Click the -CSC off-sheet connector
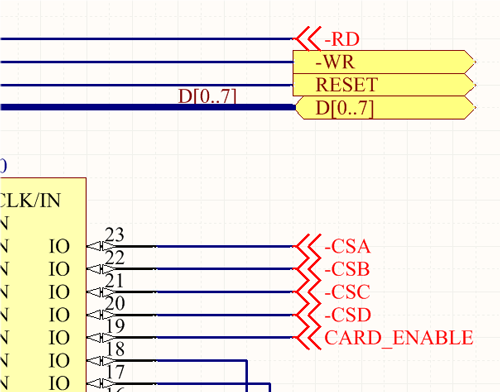 tap(307, 292)
